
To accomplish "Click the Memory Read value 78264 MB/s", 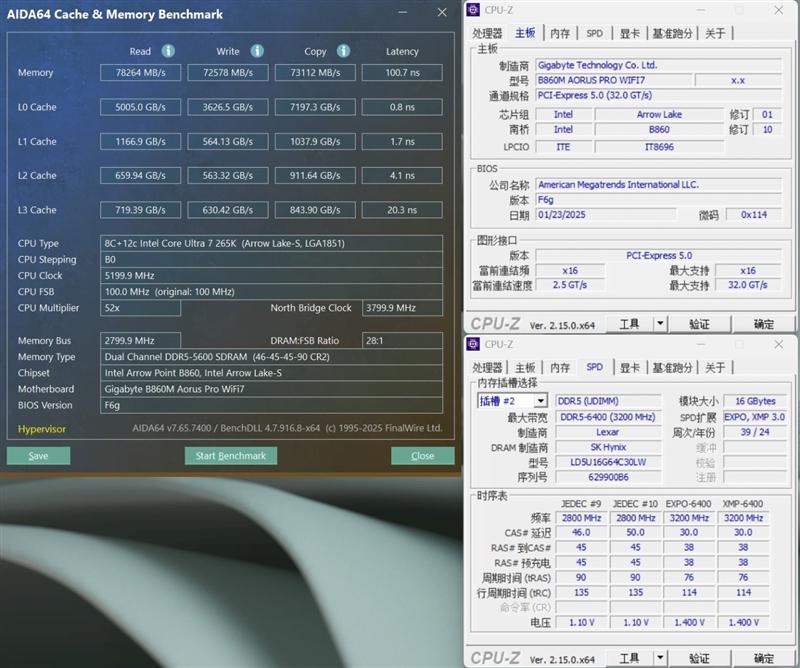I will (x=140, y=72).
